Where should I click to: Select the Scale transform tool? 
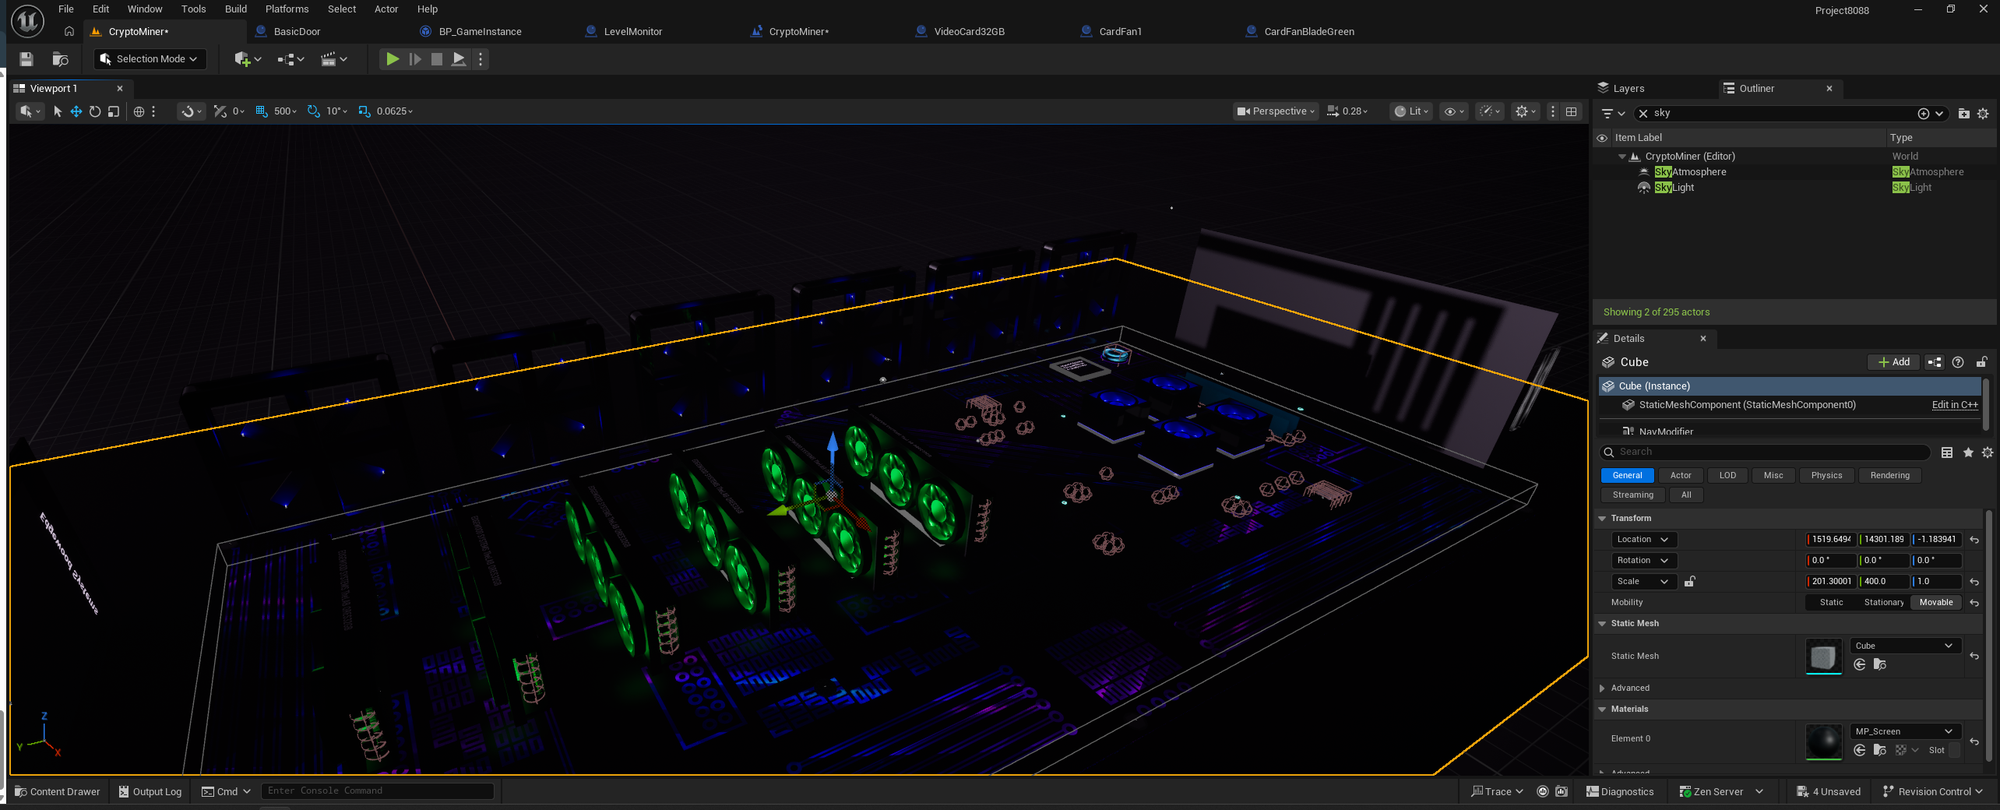click(114, 111)
